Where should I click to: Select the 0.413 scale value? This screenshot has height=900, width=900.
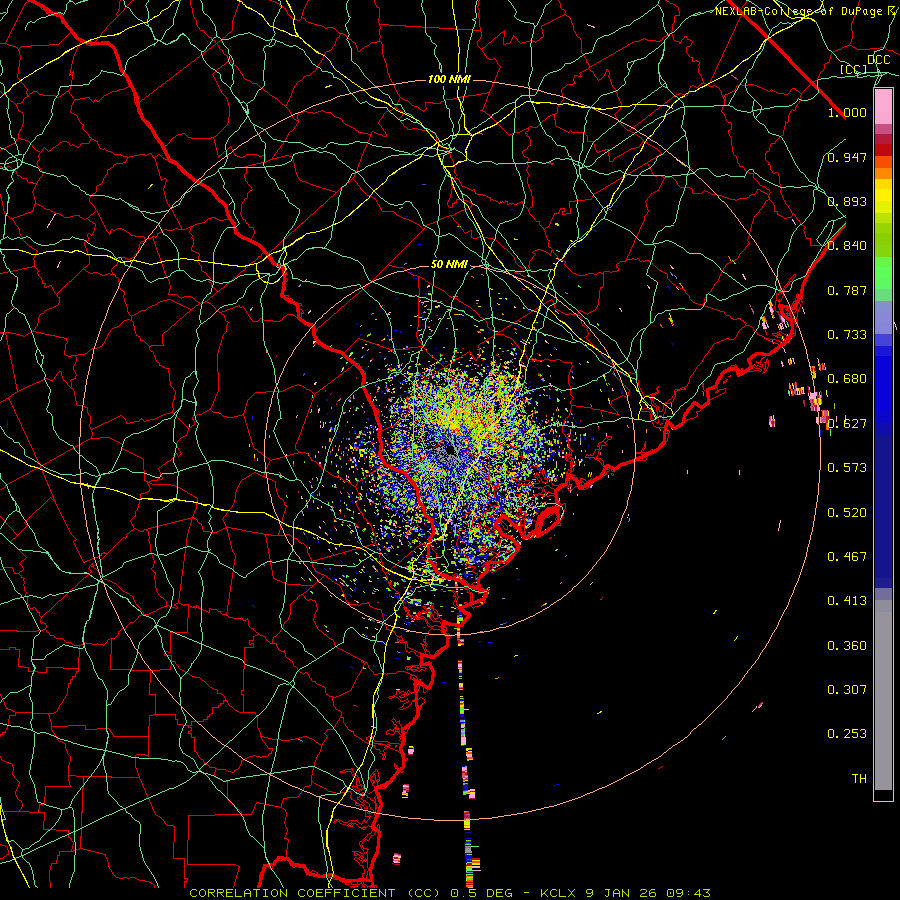coord(847,601)
